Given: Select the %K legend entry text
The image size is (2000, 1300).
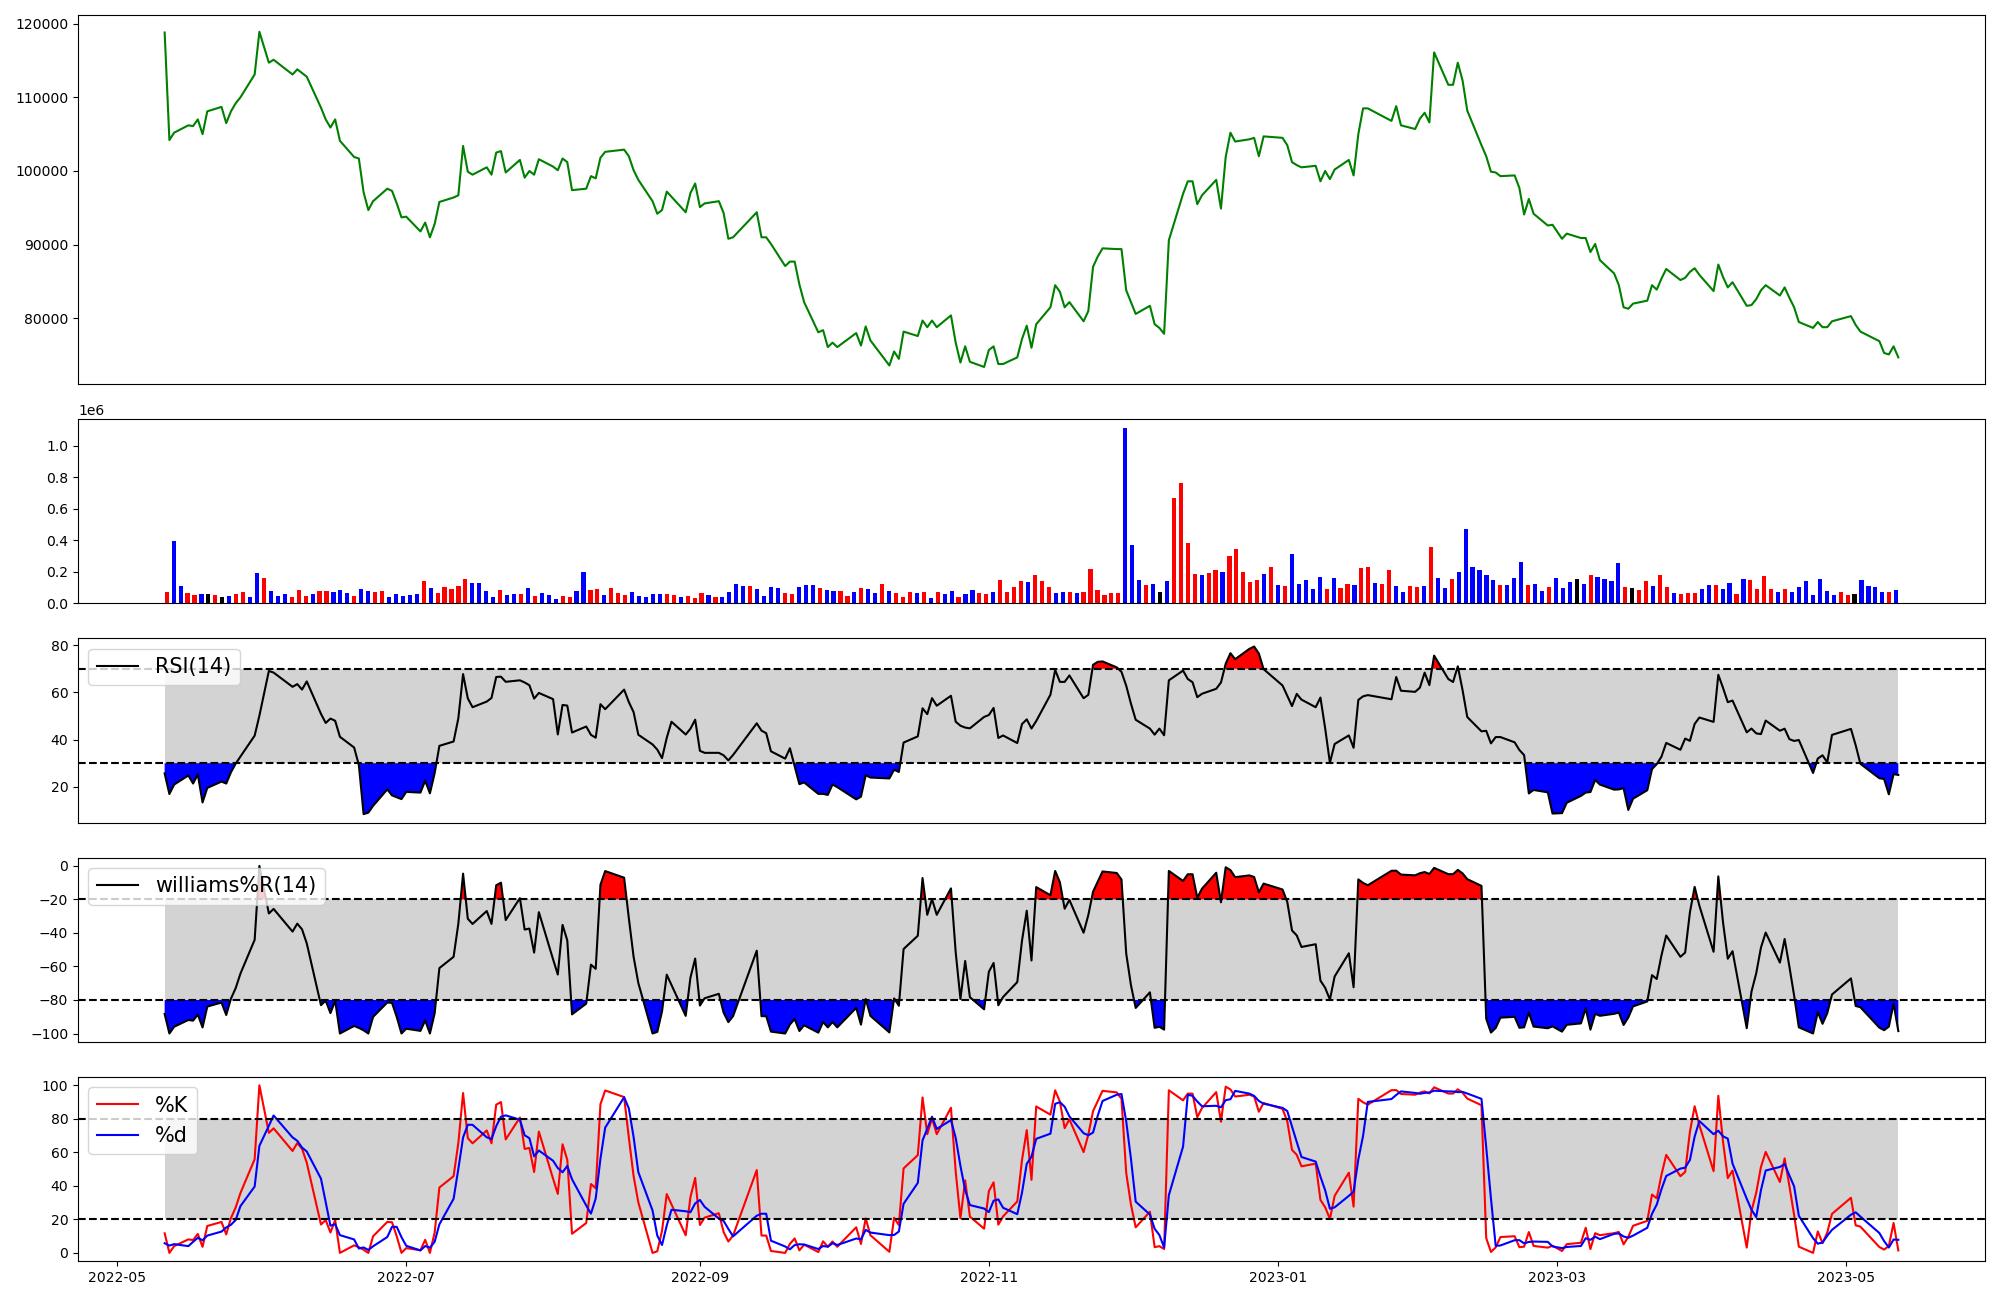Looking at the screenshot, I should tap(171, 1105).
